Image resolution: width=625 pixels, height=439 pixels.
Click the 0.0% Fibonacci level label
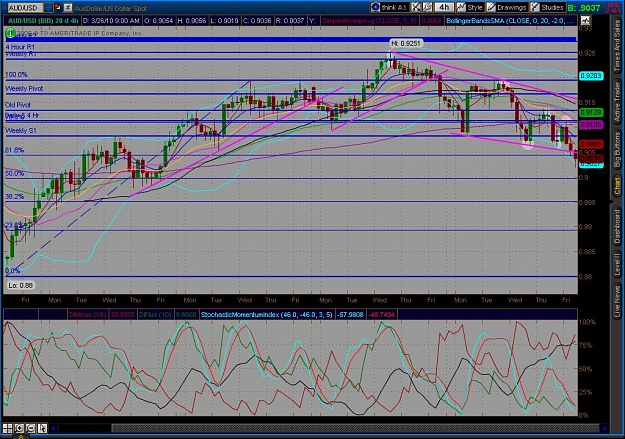[12, 271]
